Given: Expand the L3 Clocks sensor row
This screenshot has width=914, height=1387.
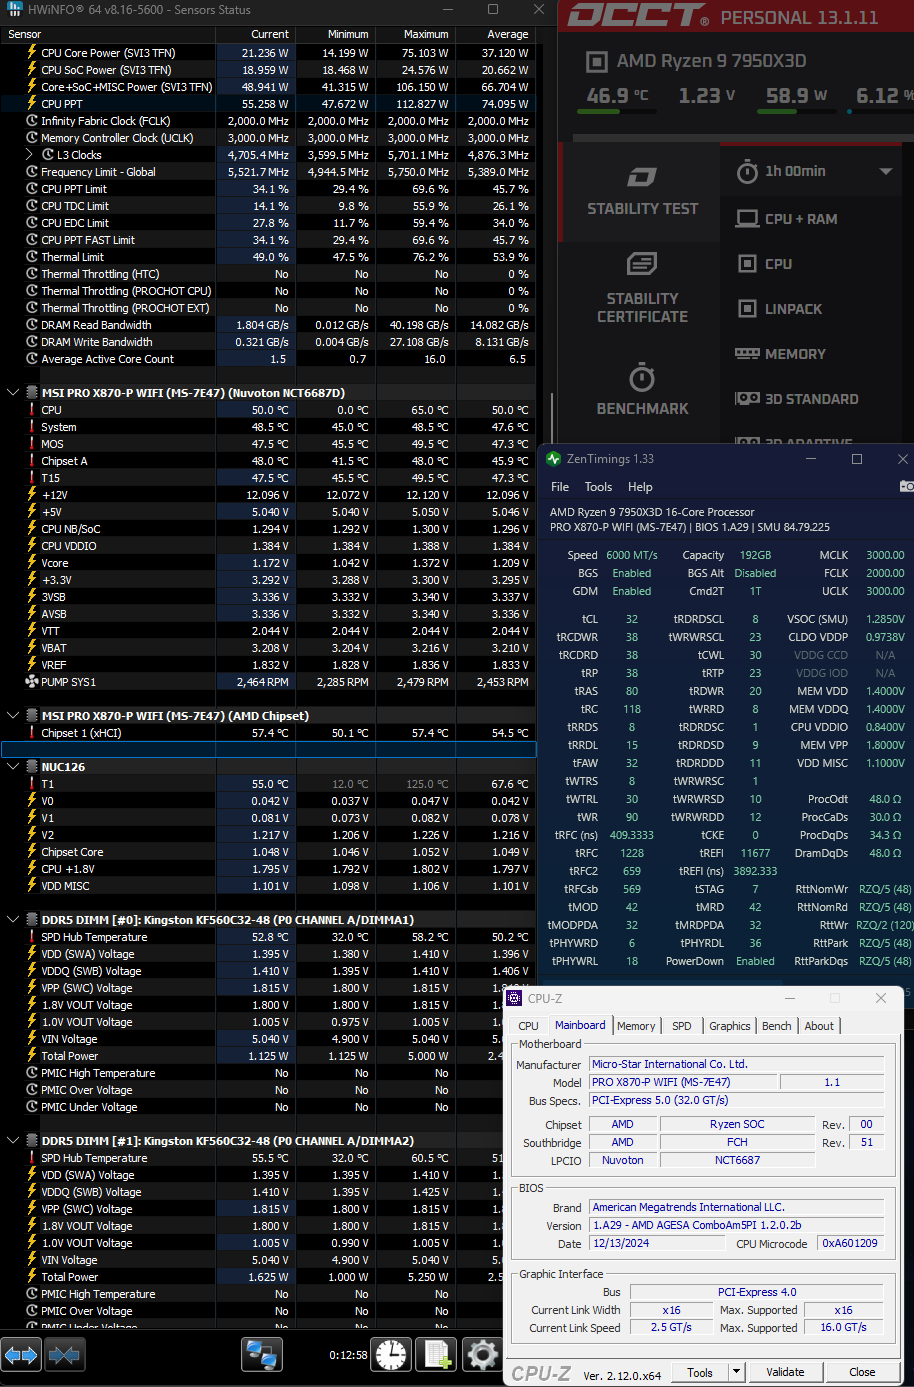Looking at the screenshot, I should click(x=30, y=155).
